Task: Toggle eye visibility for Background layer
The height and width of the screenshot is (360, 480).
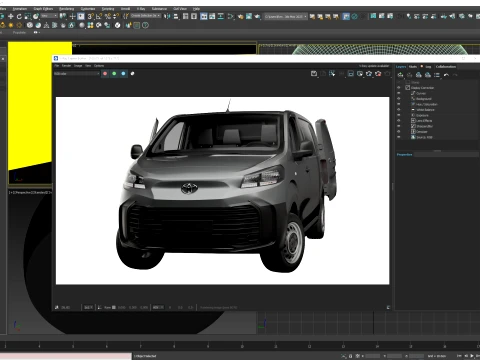Action: [x=399, y=99]
